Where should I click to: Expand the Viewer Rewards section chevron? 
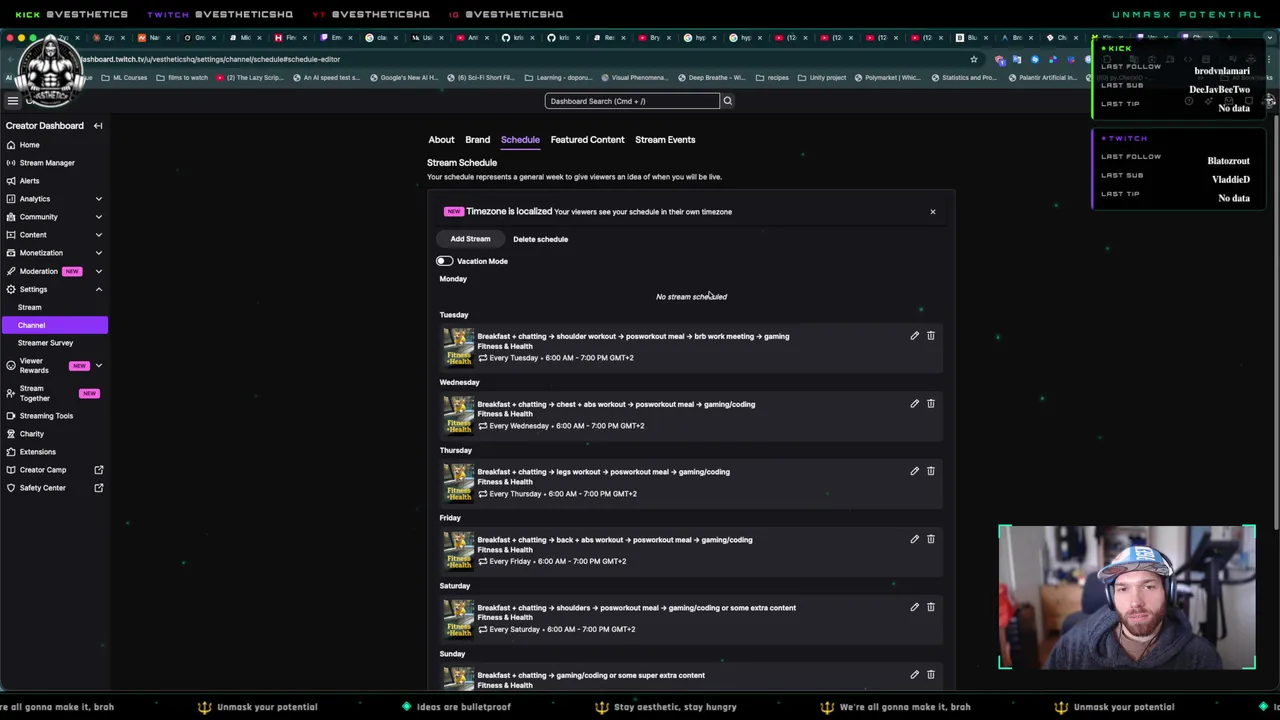pyautogui.click(x=98, y=366)
